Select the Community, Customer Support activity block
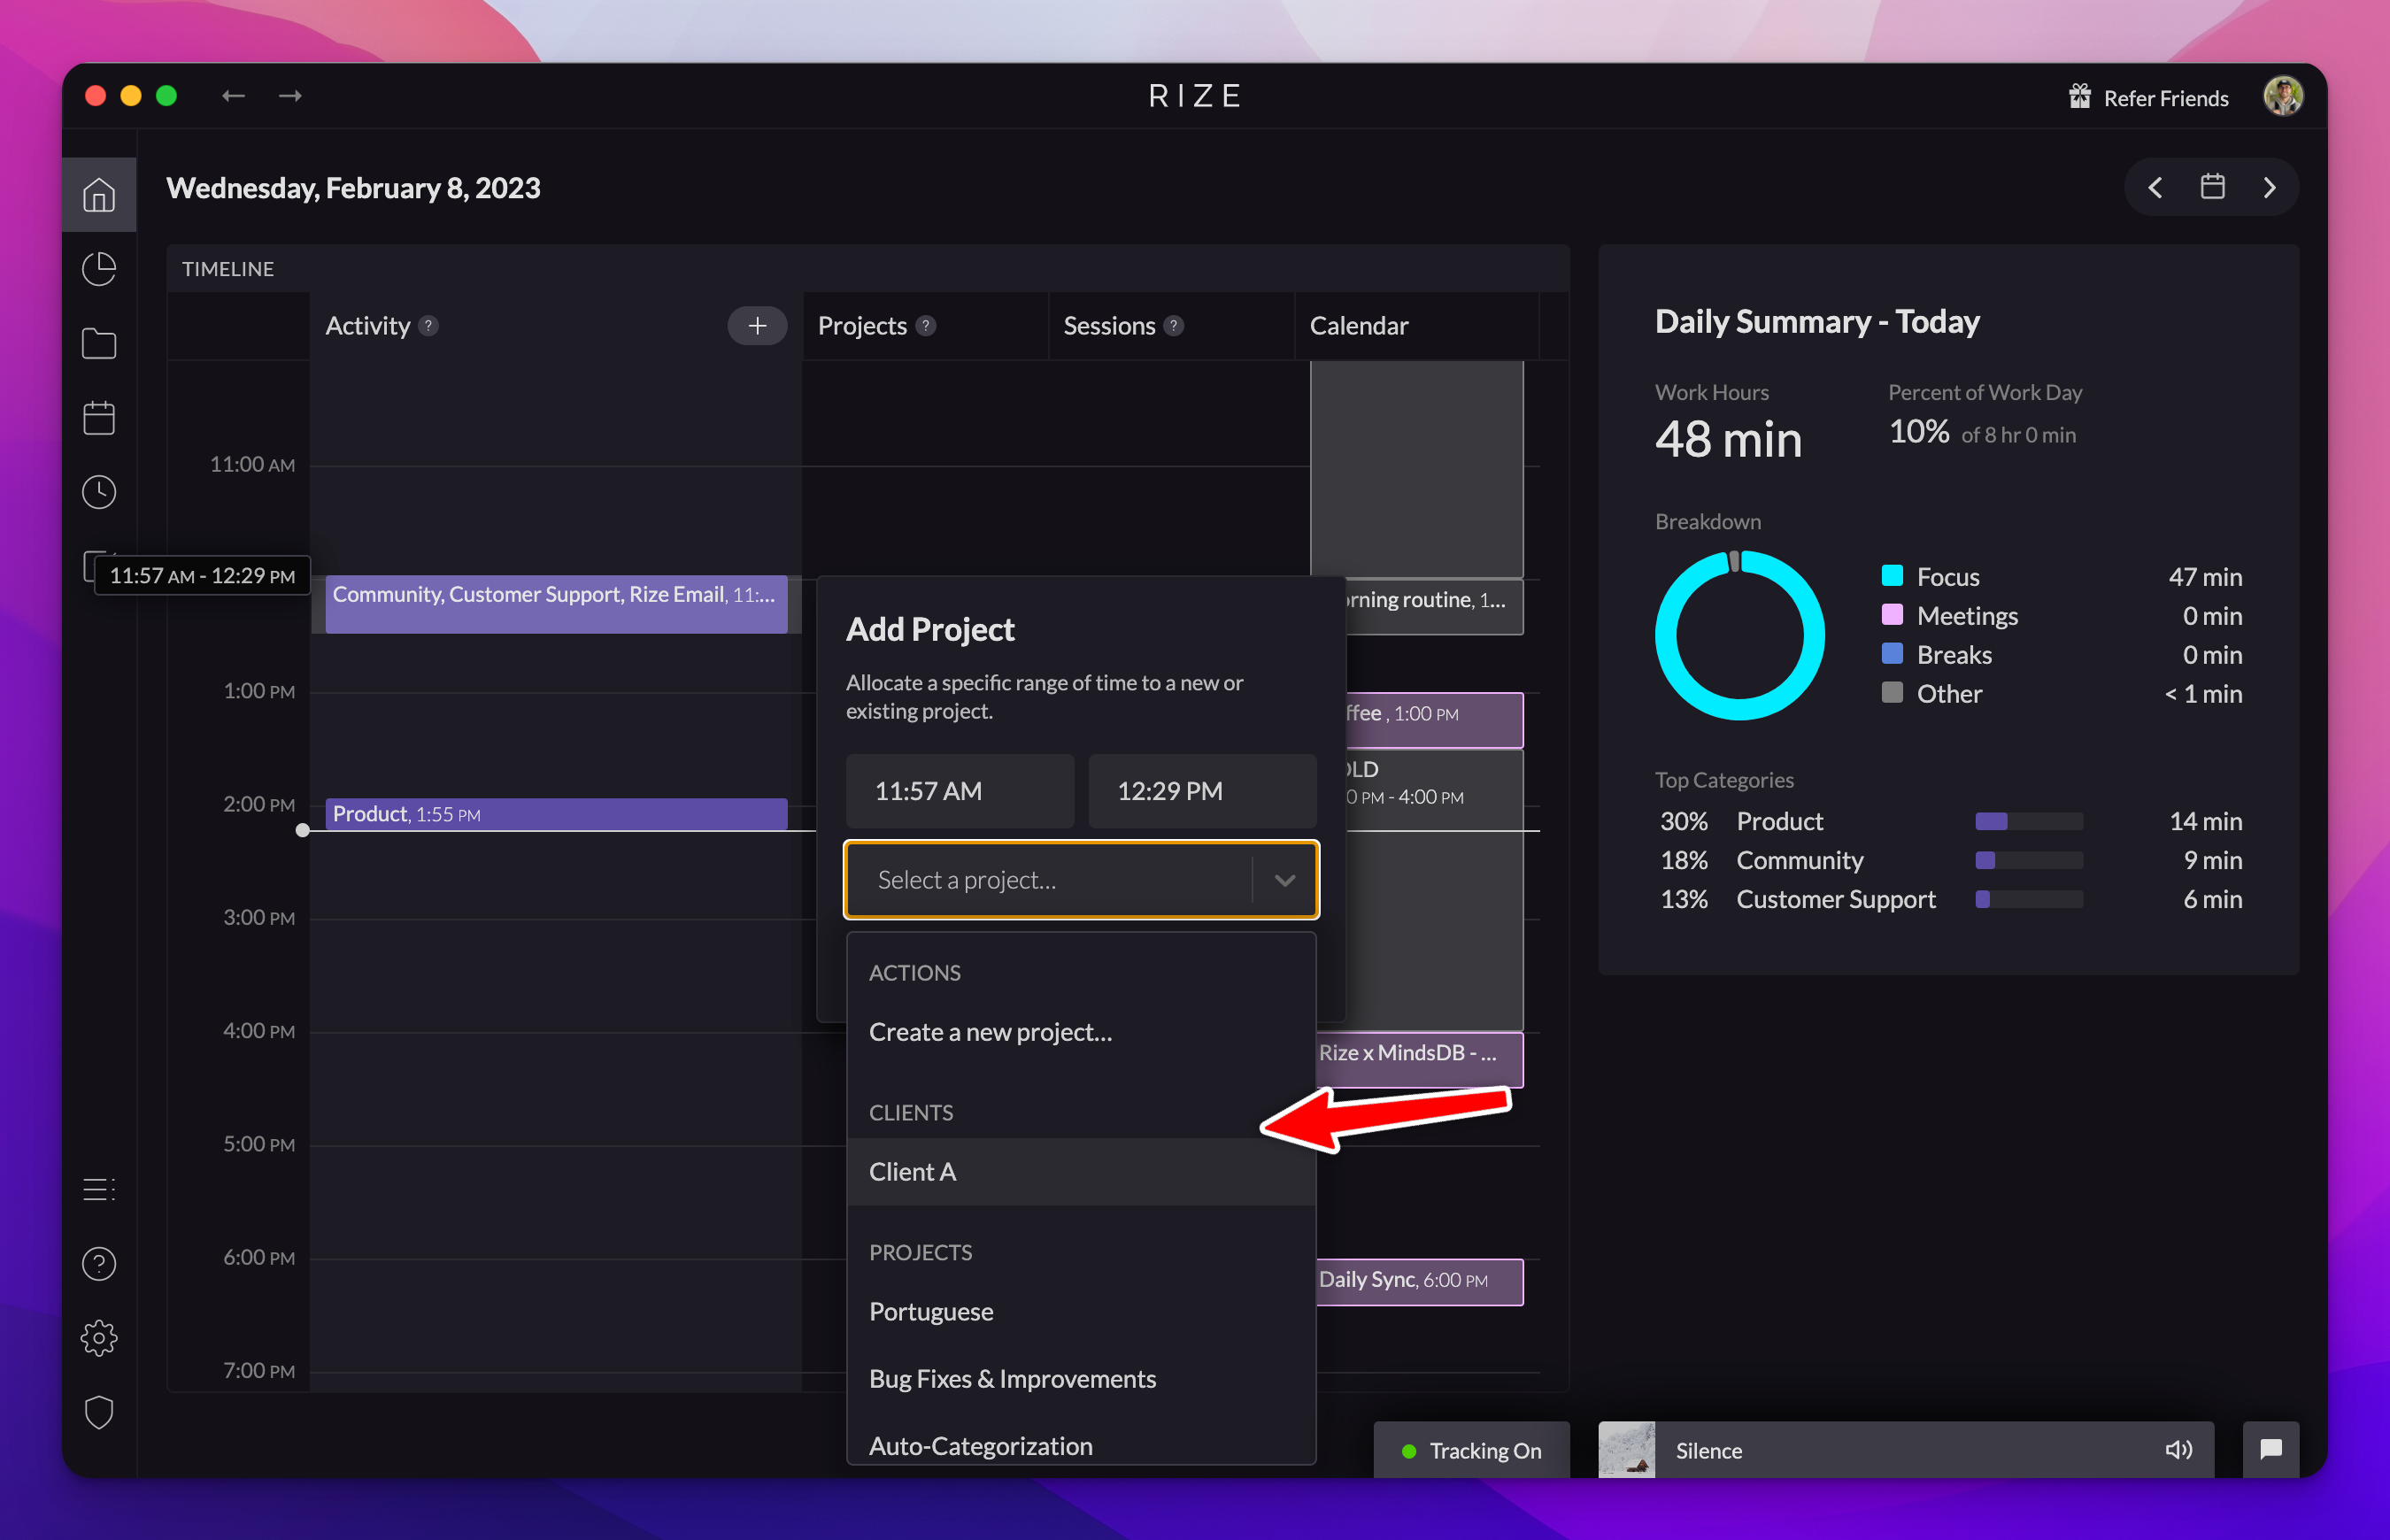 click(x=556, y=603)
